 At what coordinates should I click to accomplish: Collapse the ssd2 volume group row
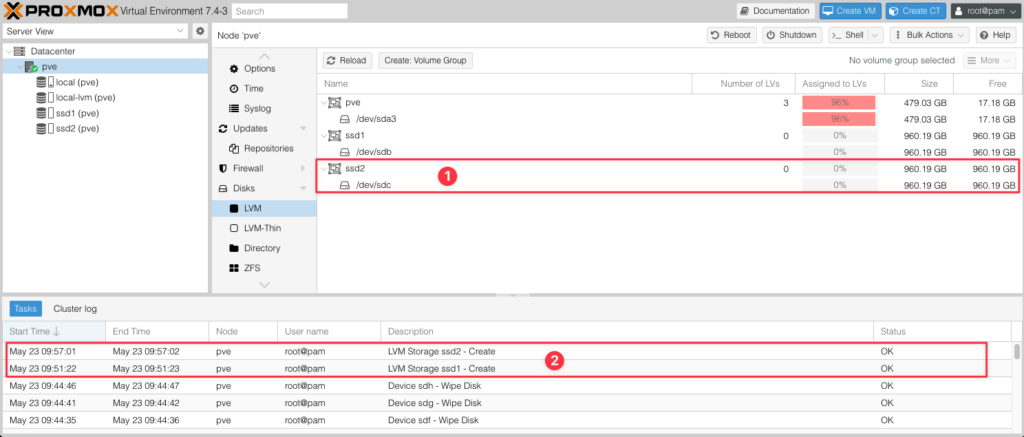(323, 169)
